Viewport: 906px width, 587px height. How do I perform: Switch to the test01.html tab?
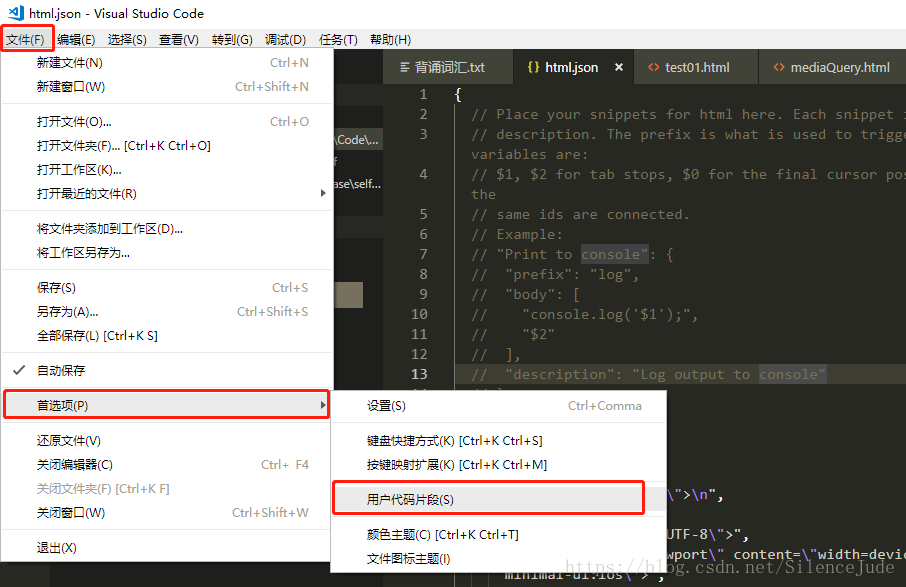pos(696,67)
